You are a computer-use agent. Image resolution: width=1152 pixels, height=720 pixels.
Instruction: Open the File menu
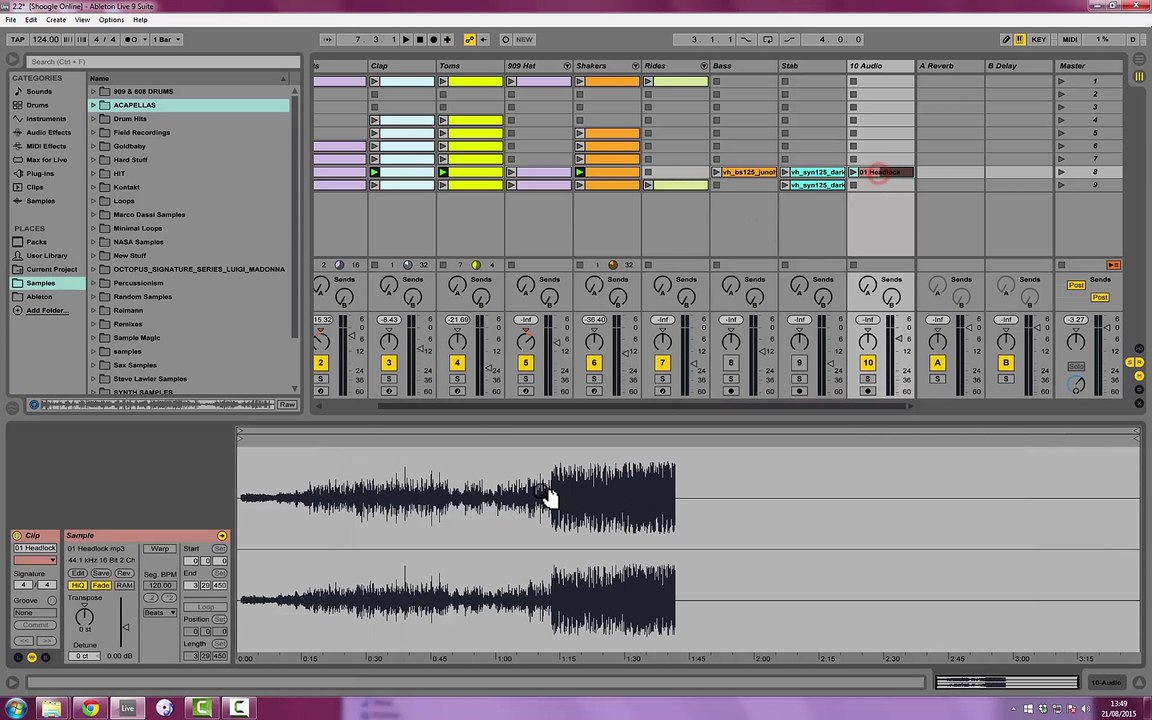pos(10,20)
